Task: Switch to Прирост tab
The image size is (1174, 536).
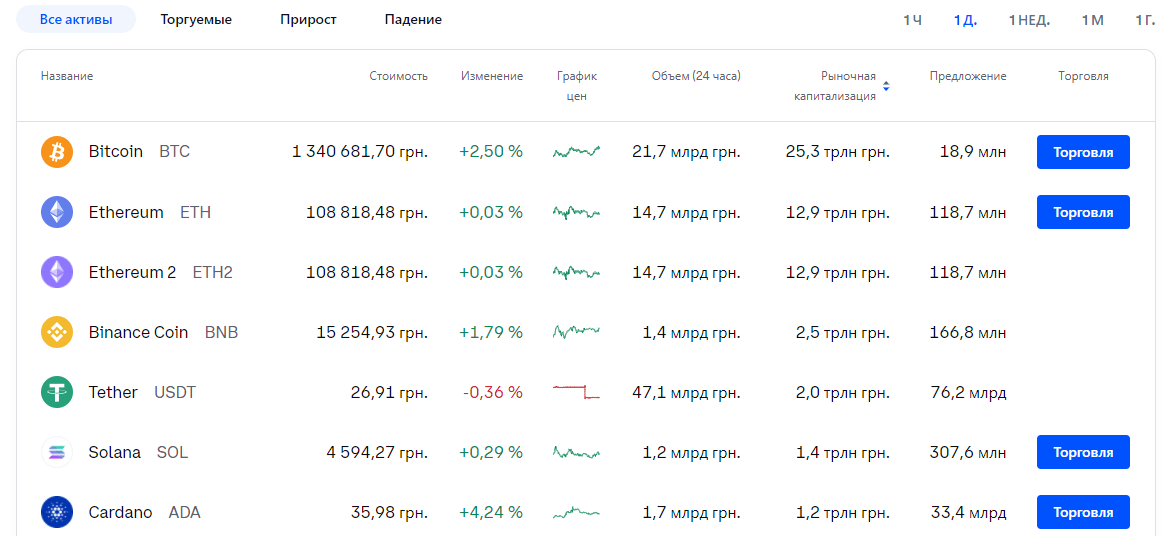Action: pyautogui.click(x=308, y=19)
